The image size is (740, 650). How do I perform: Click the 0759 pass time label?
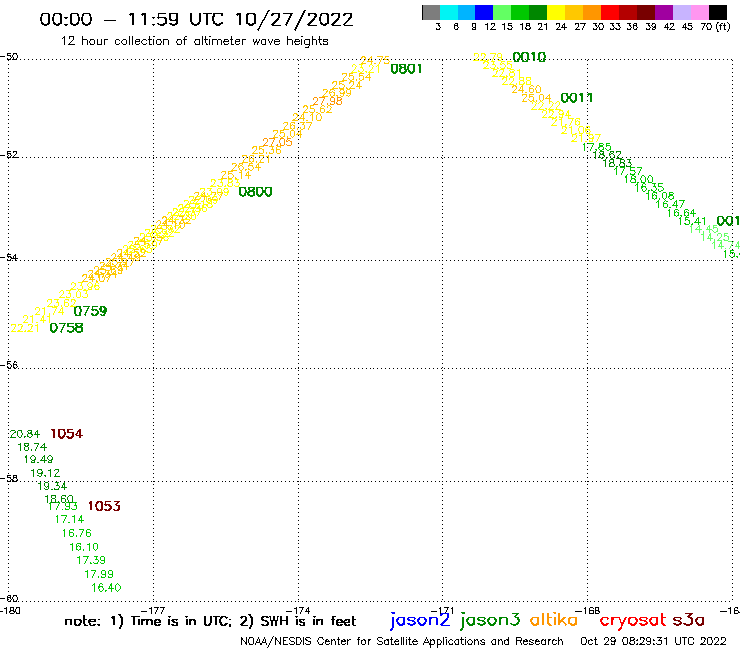click(90, 311)
